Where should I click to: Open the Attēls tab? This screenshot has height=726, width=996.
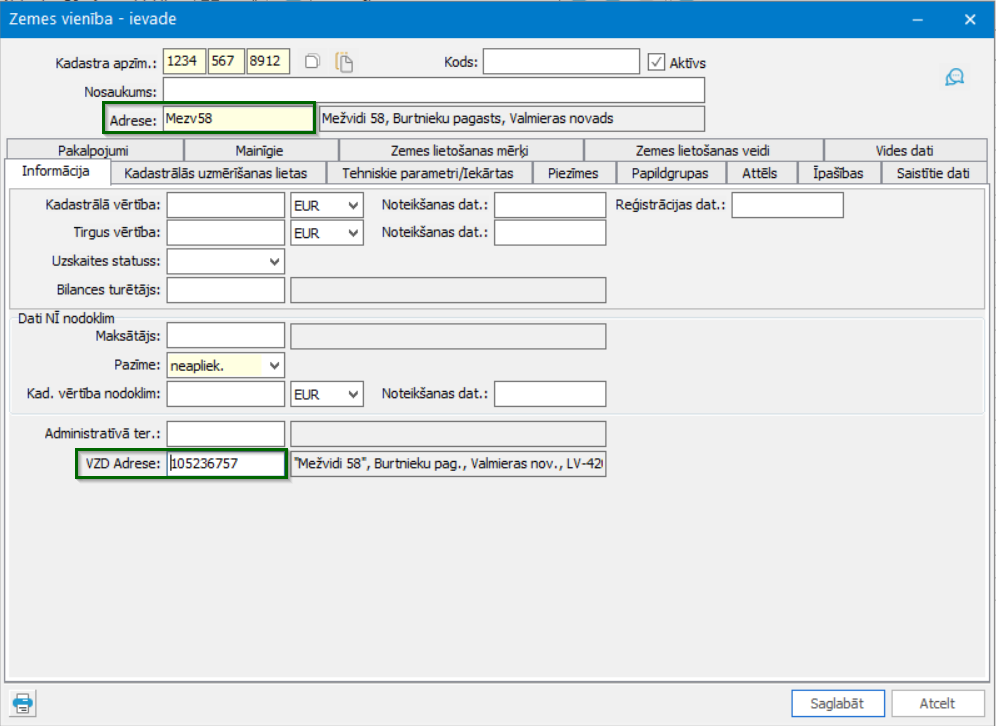coord(760,173)
